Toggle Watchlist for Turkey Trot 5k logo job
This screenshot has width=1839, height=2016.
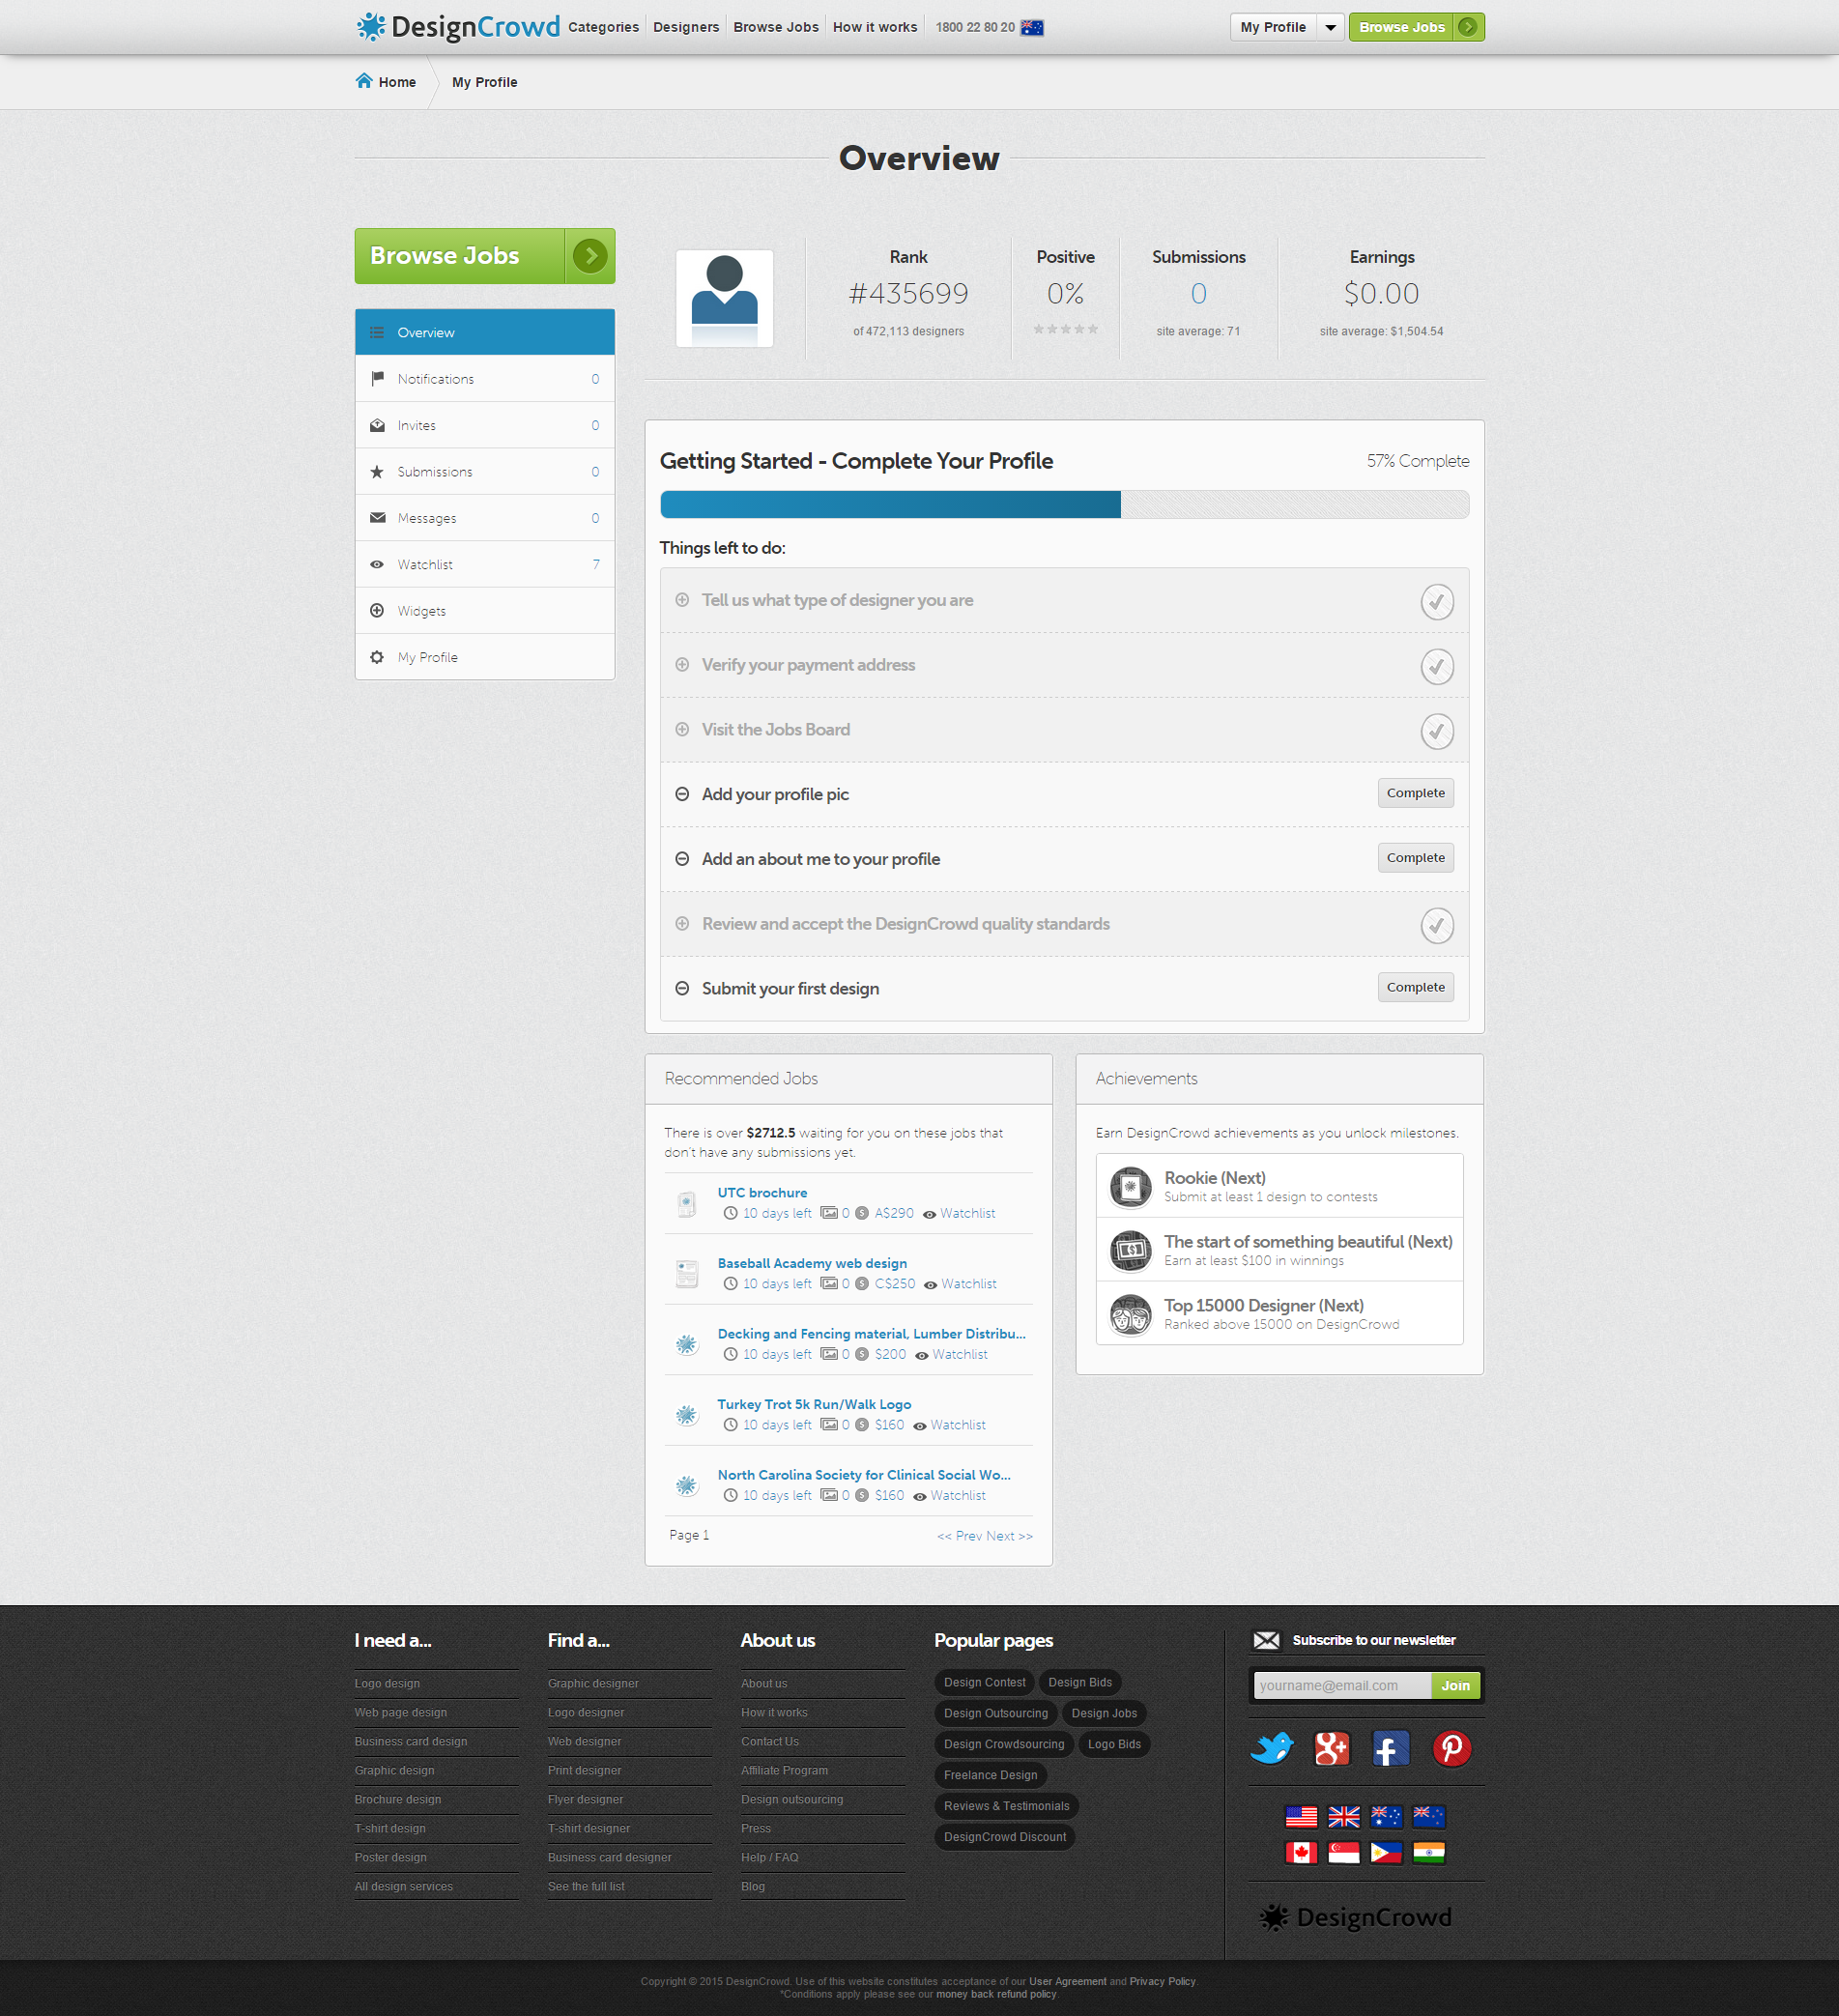[x=957, y=1425]
